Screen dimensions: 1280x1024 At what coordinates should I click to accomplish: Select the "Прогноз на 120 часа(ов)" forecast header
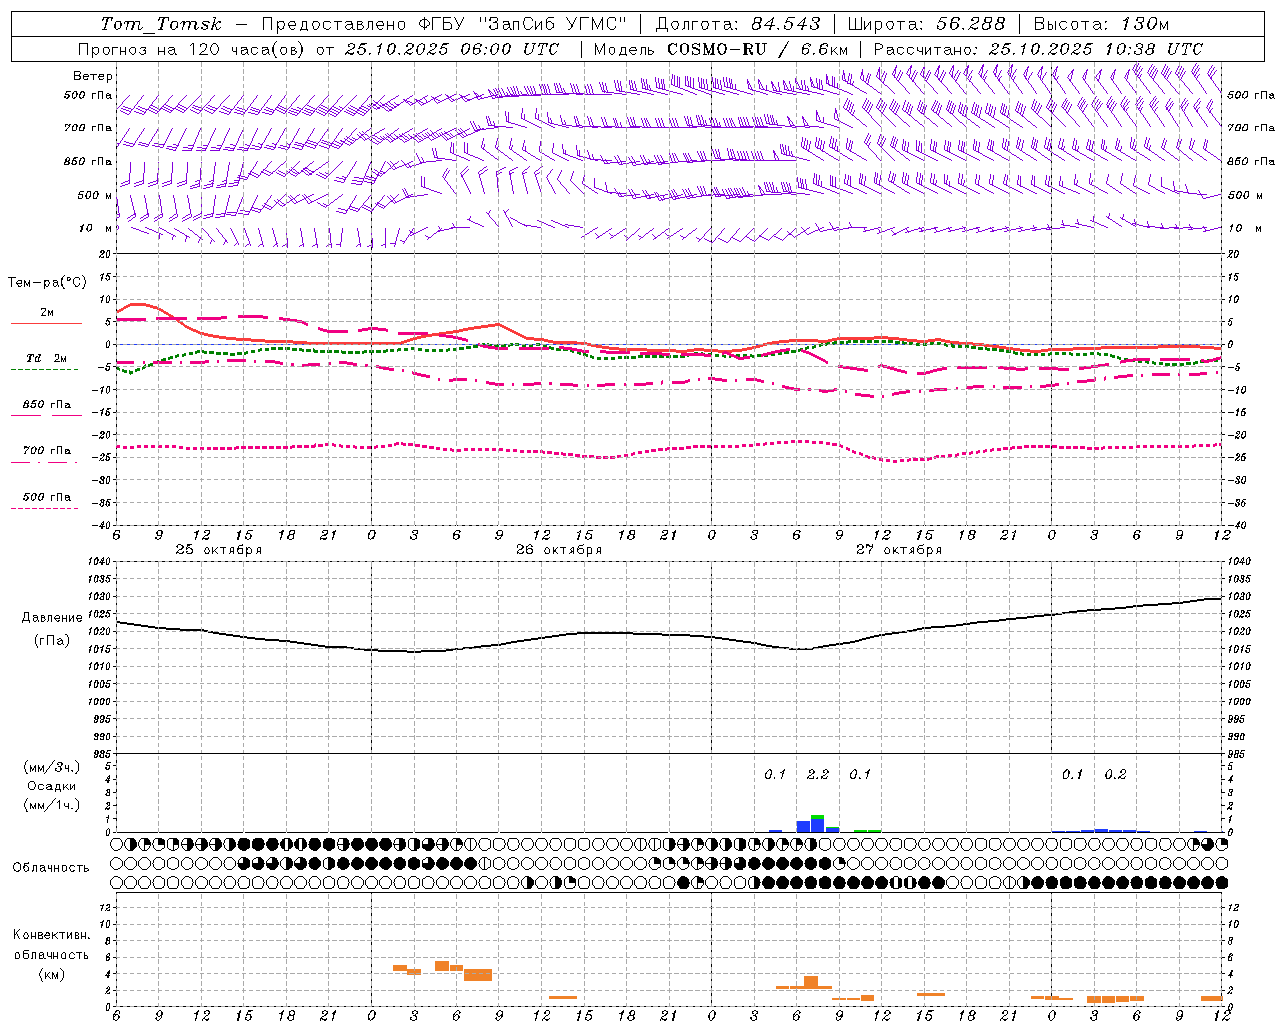pos(190,49)
